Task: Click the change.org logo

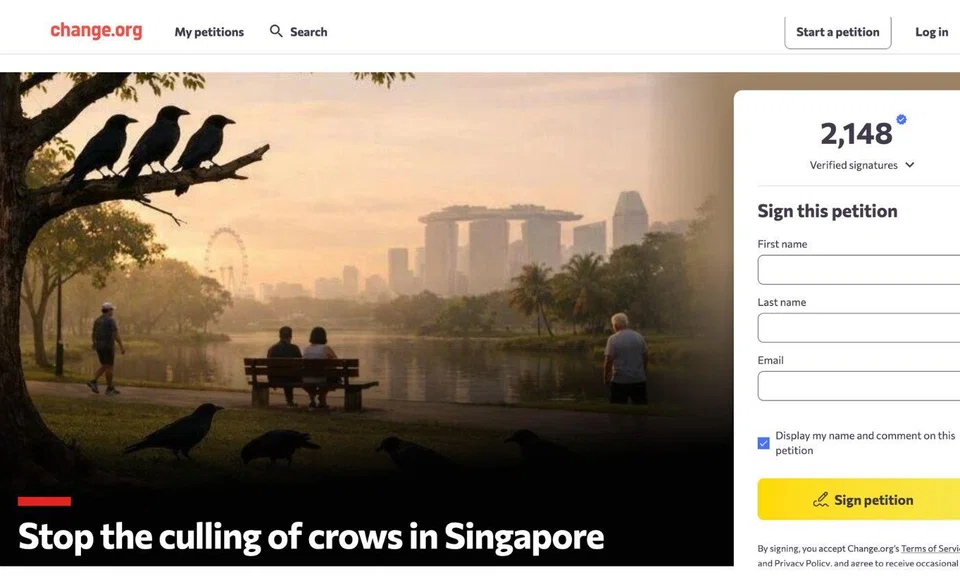Action: click(95, 31)
